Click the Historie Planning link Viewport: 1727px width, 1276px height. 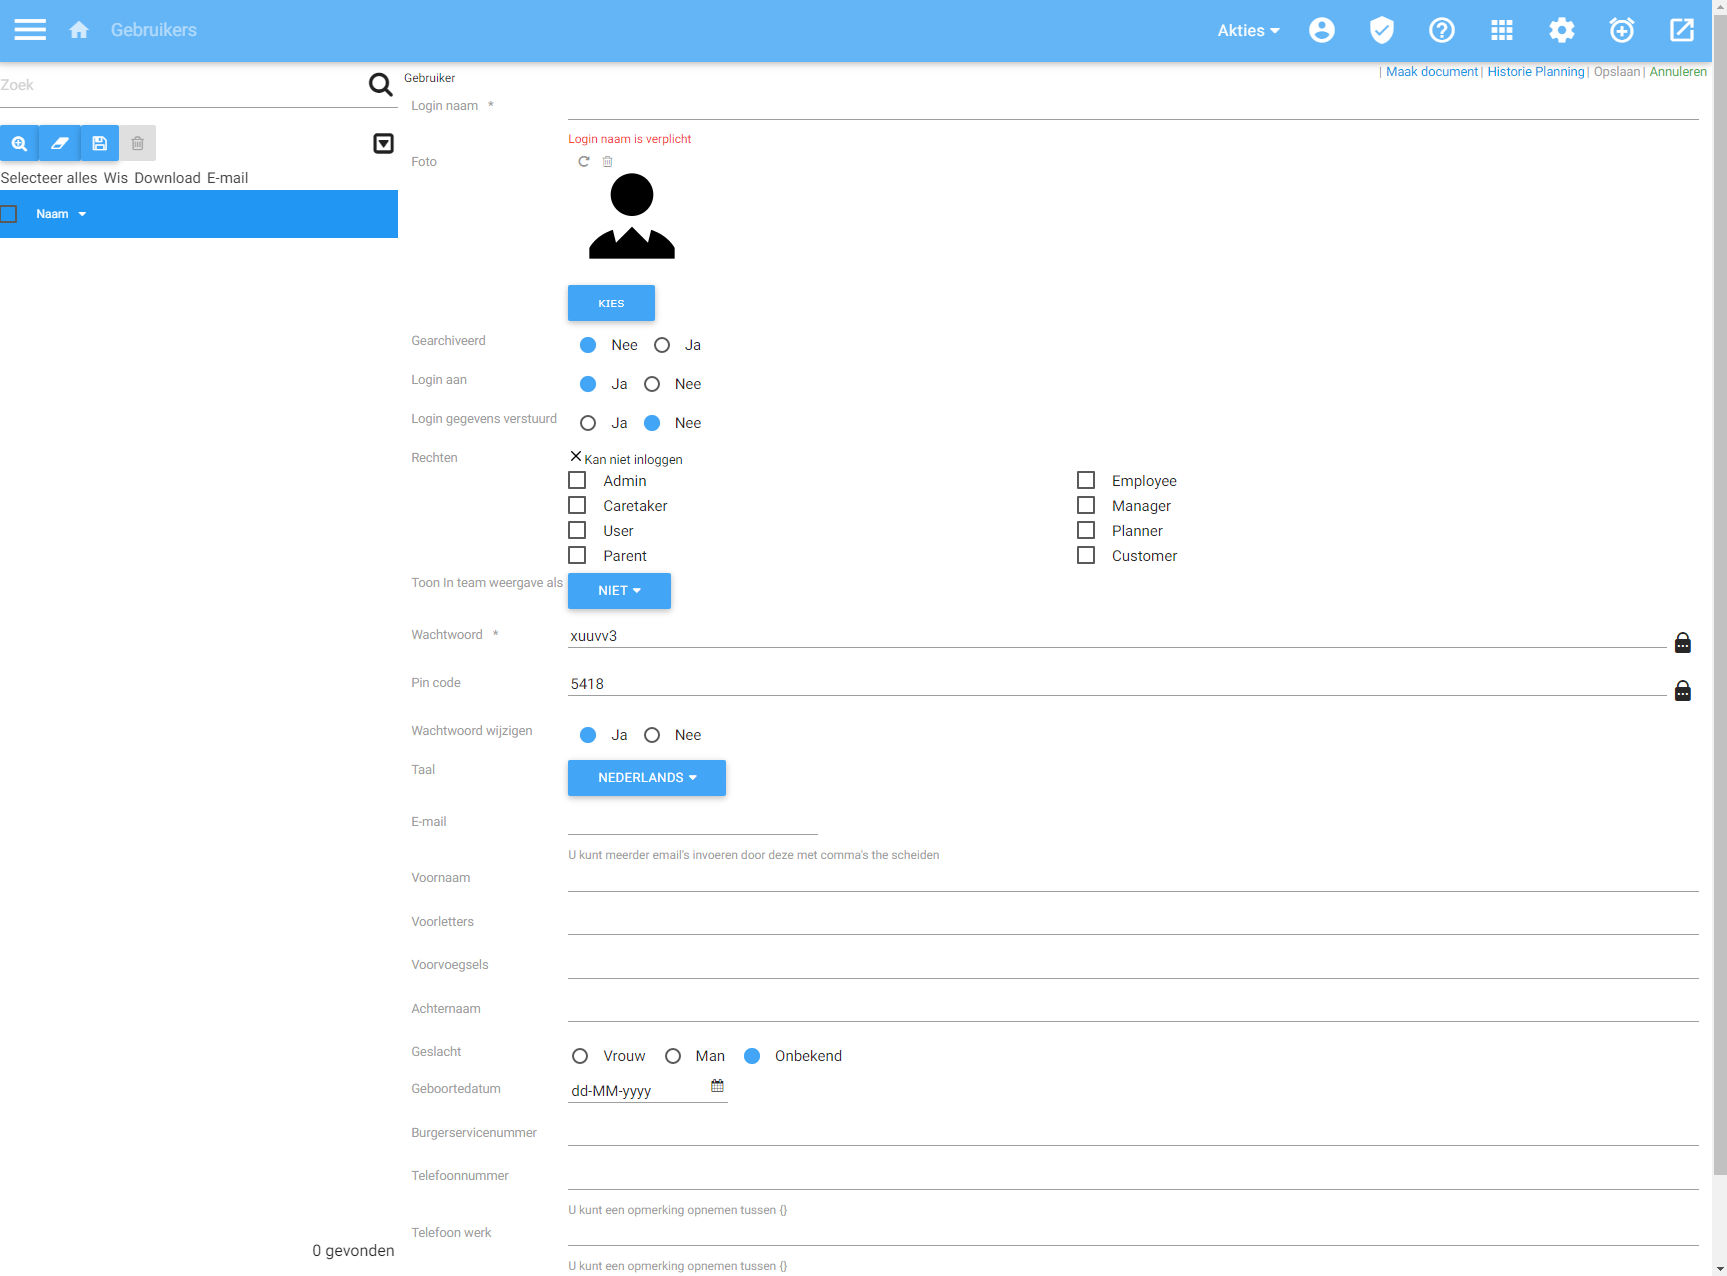click(1535, 72)
